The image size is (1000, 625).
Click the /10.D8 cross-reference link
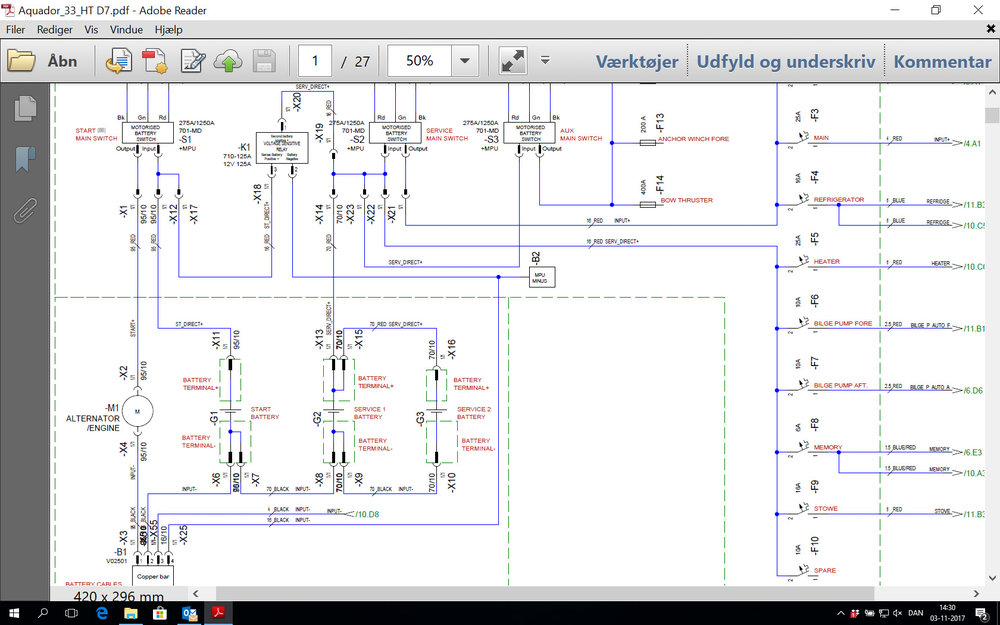click(x=367, y=514)
